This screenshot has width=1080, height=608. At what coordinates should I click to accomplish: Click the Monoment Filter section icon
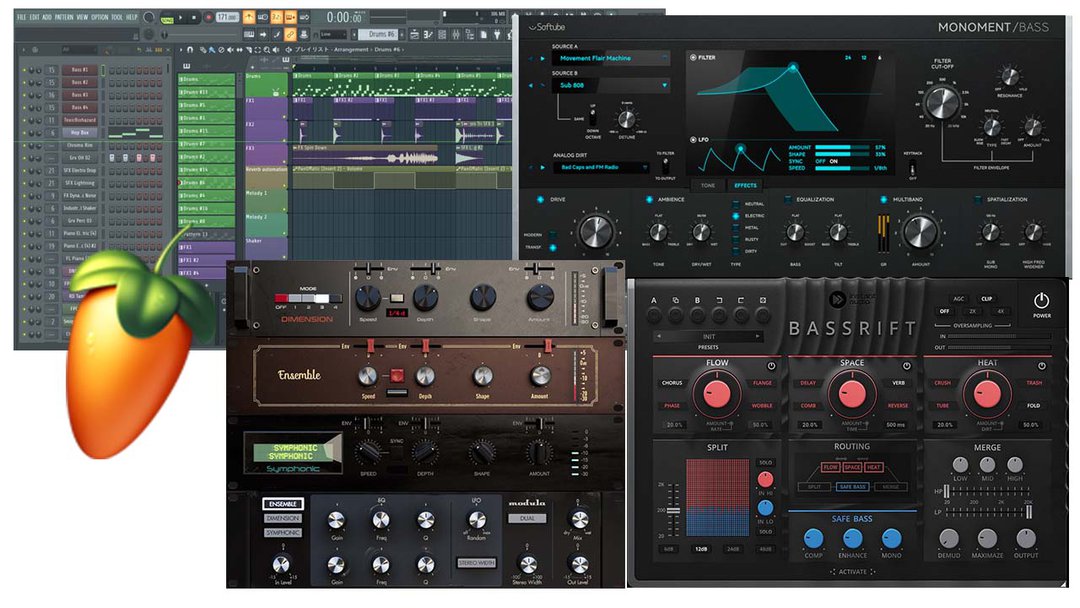click(x=692, y=58)
